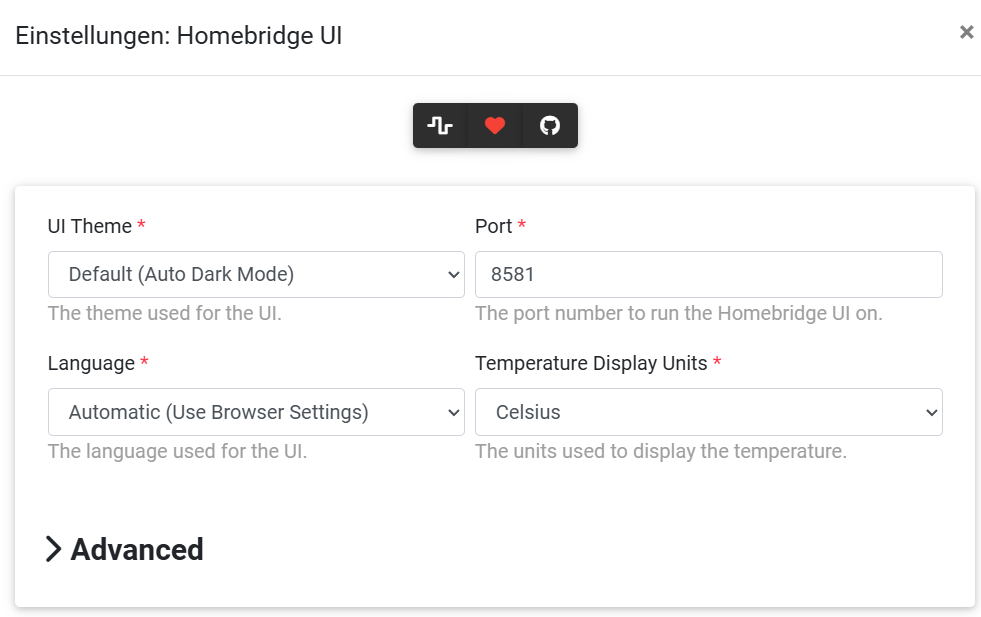The image size is (981, 617).
Task: Click the Celsius dropdown arrow
Action: click(931, 412)
